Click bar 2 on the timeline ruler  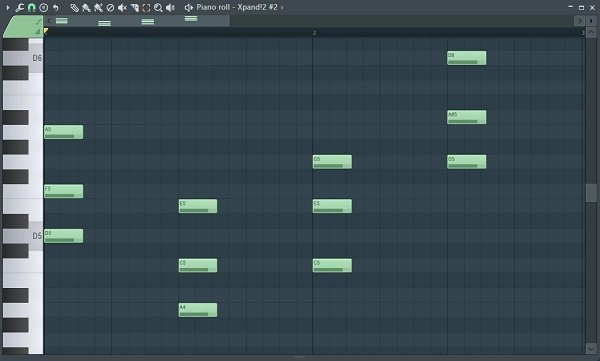click(315, 33)
